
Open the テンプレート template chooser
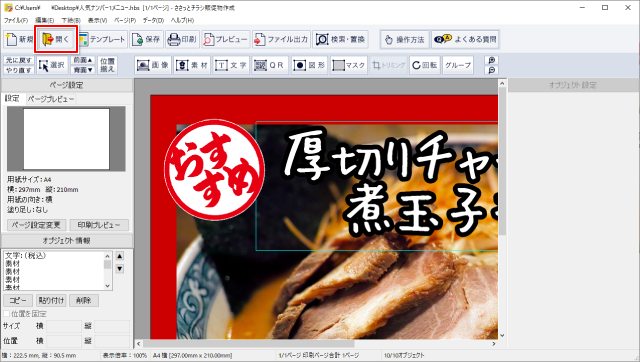click(x=102, y=39)
